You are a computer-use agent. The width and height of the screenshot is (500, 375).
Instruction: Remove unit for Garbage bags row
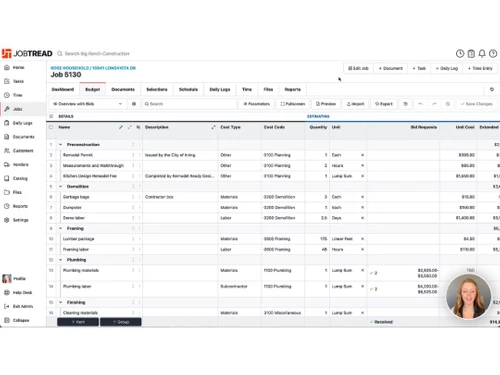click(x=362, y=197)
